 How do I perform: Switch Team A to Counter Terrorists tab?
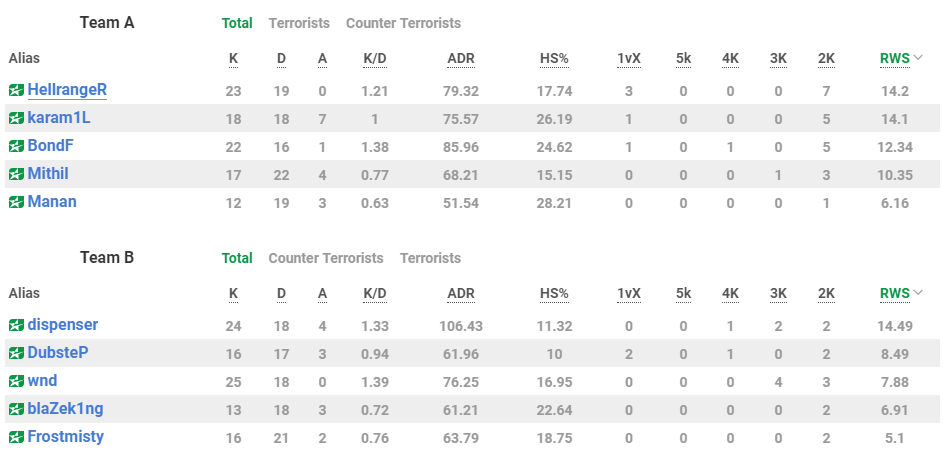[403, 23]
